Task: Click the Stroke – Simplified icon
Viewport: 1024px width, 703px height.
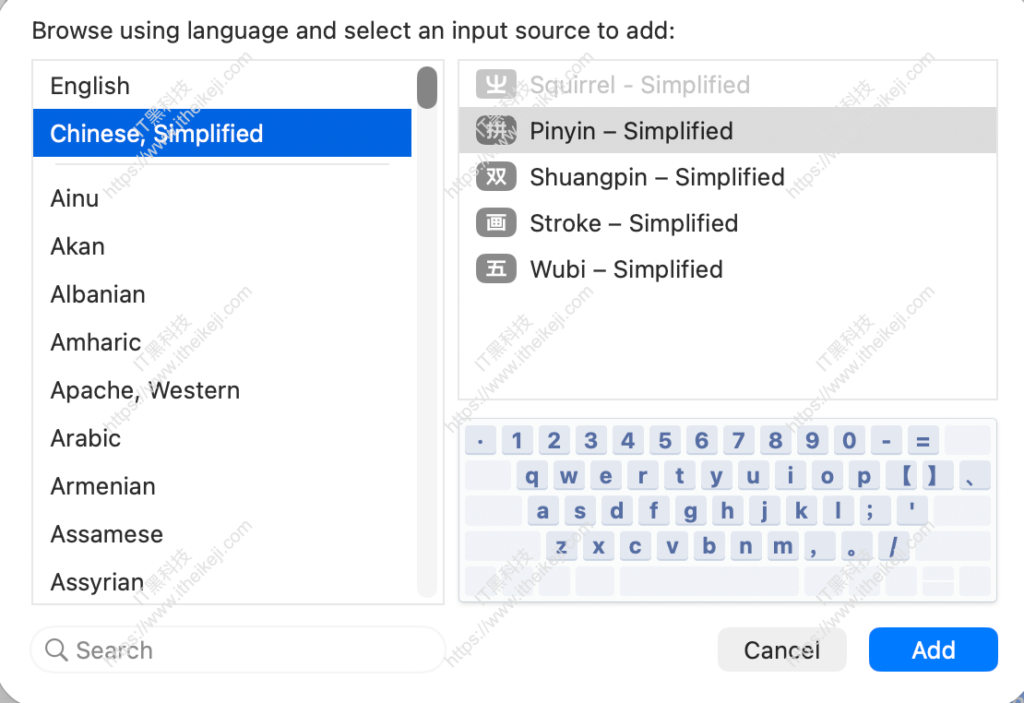Action: [496, 223]
